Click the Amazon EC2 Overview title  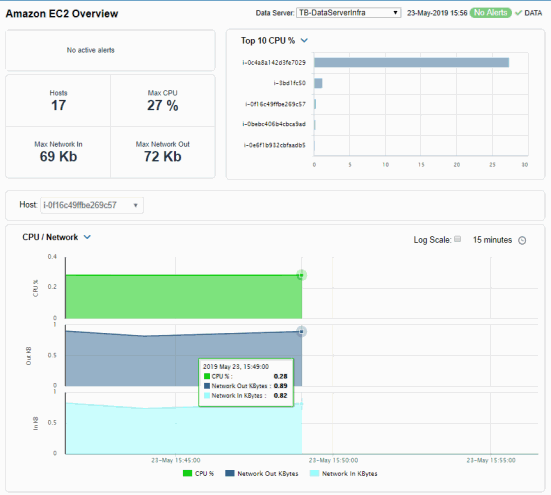click(x=62, y=14)
